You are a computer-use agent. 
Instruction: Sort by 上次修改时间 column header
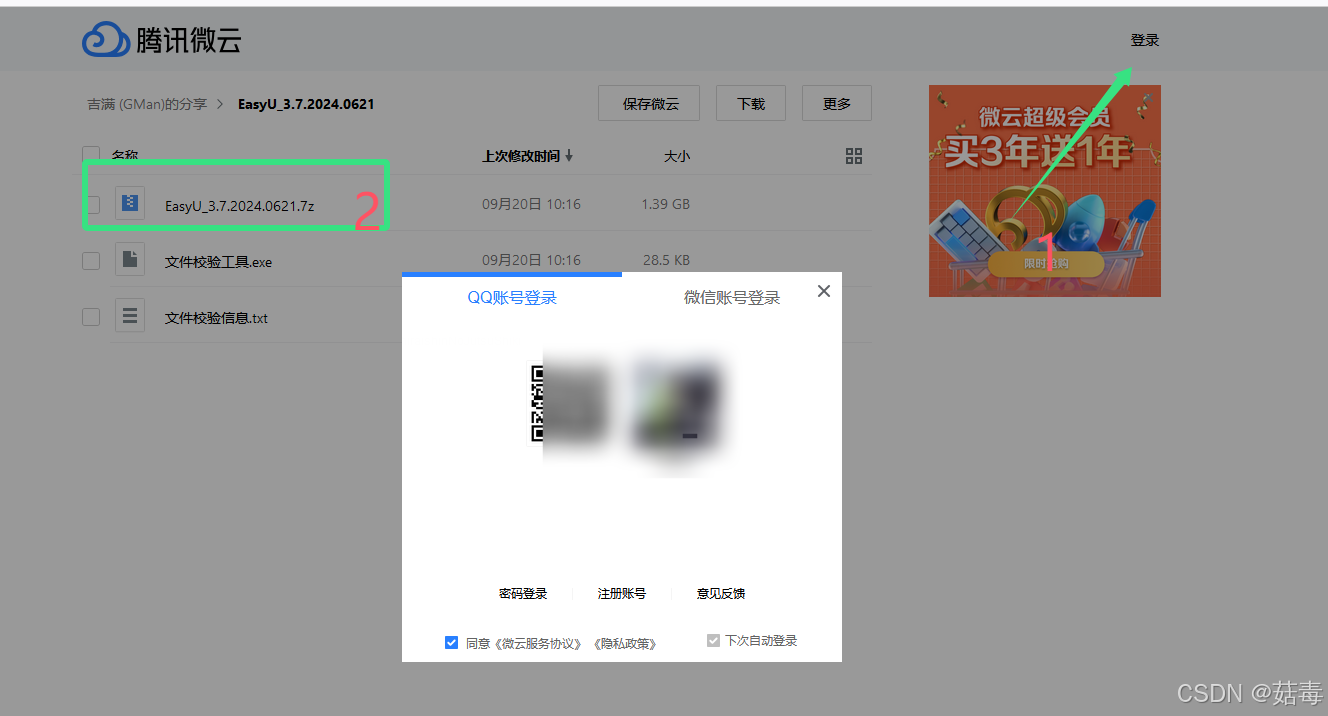coord(521,156)
